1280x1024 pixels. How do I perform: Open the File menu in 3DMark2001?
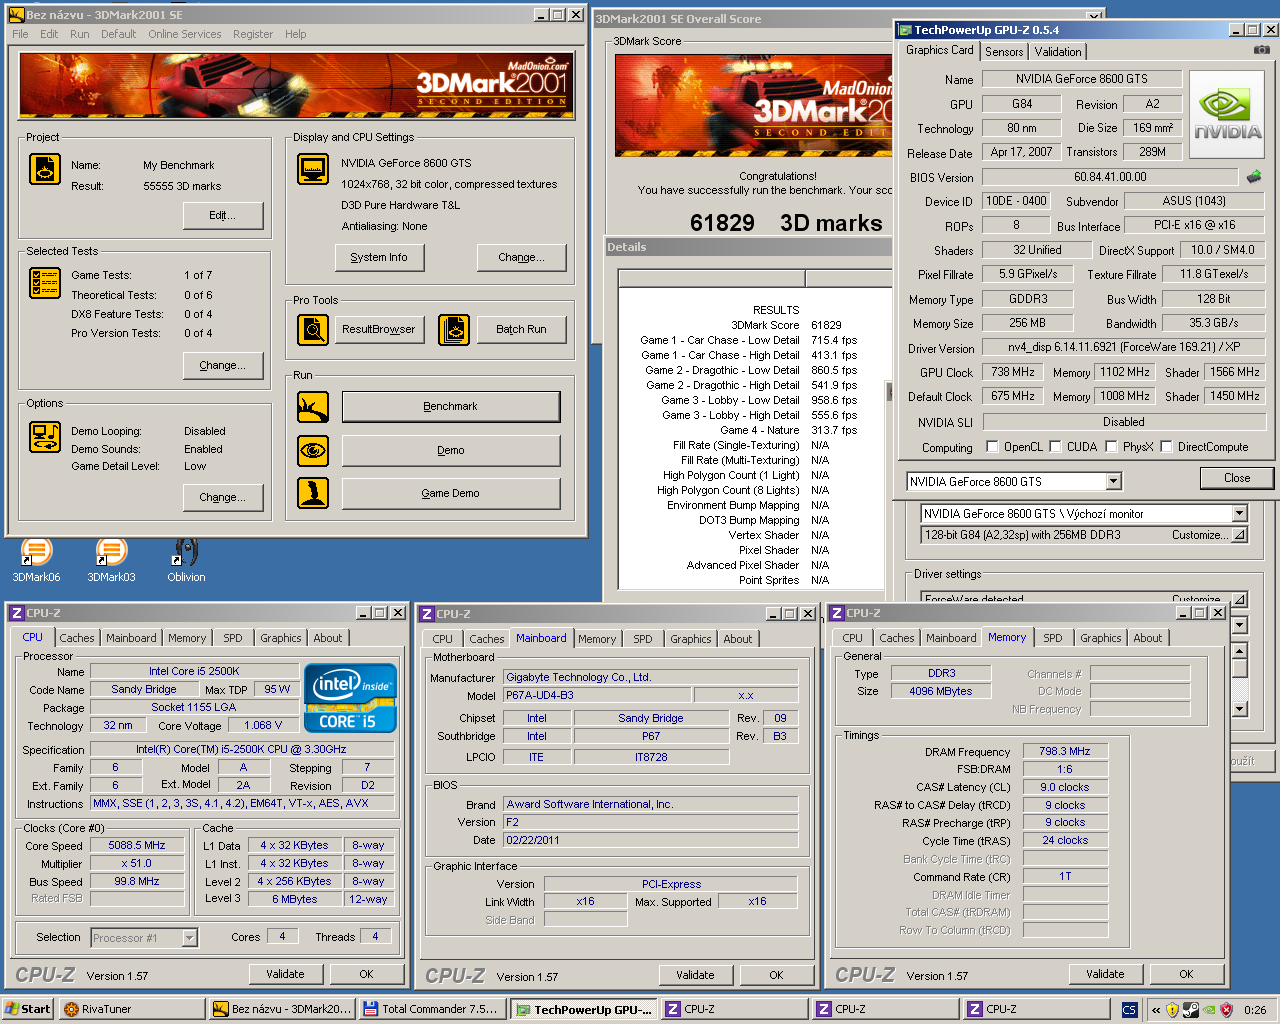click(x=20, y=34)
